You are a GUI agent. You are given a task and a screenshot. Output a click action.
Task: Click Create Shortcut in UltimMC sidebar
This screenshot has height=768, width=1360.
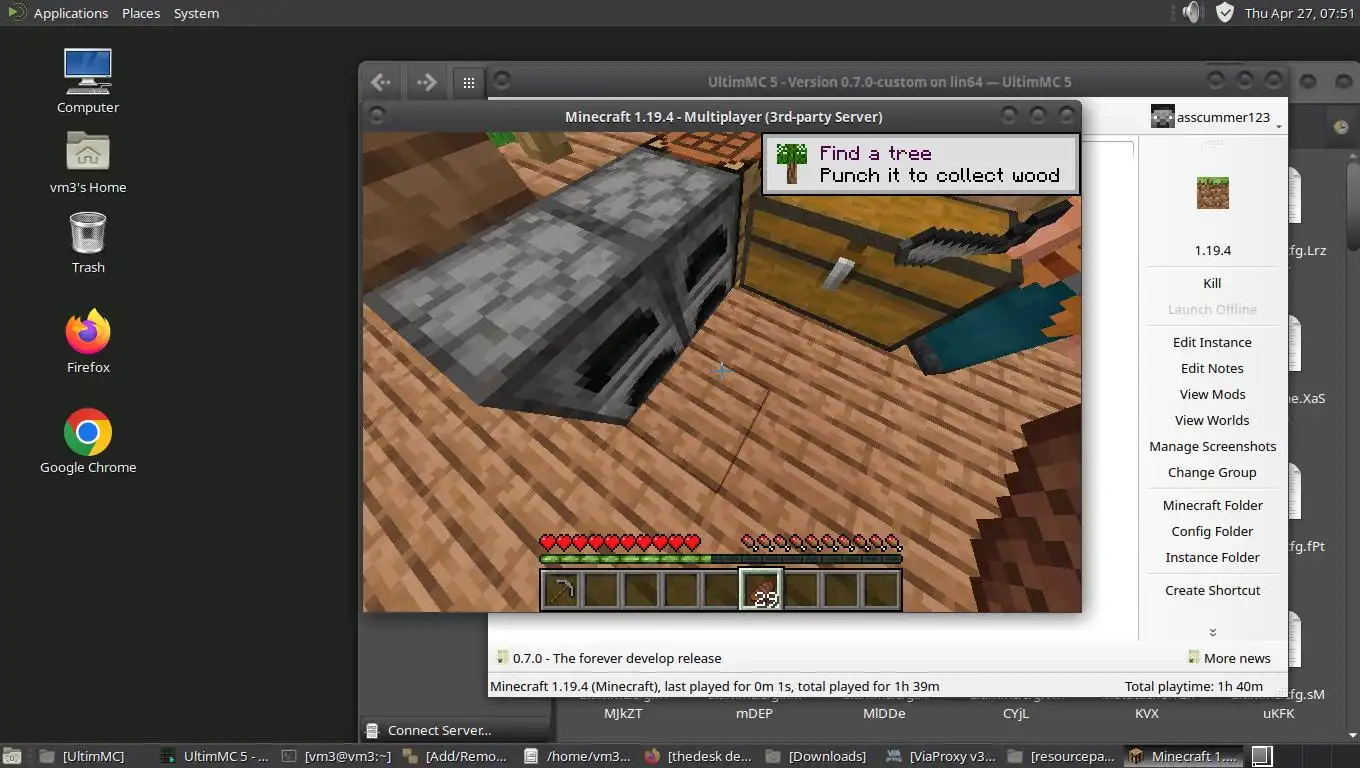pyautogui.click(x=1213, y=590)
